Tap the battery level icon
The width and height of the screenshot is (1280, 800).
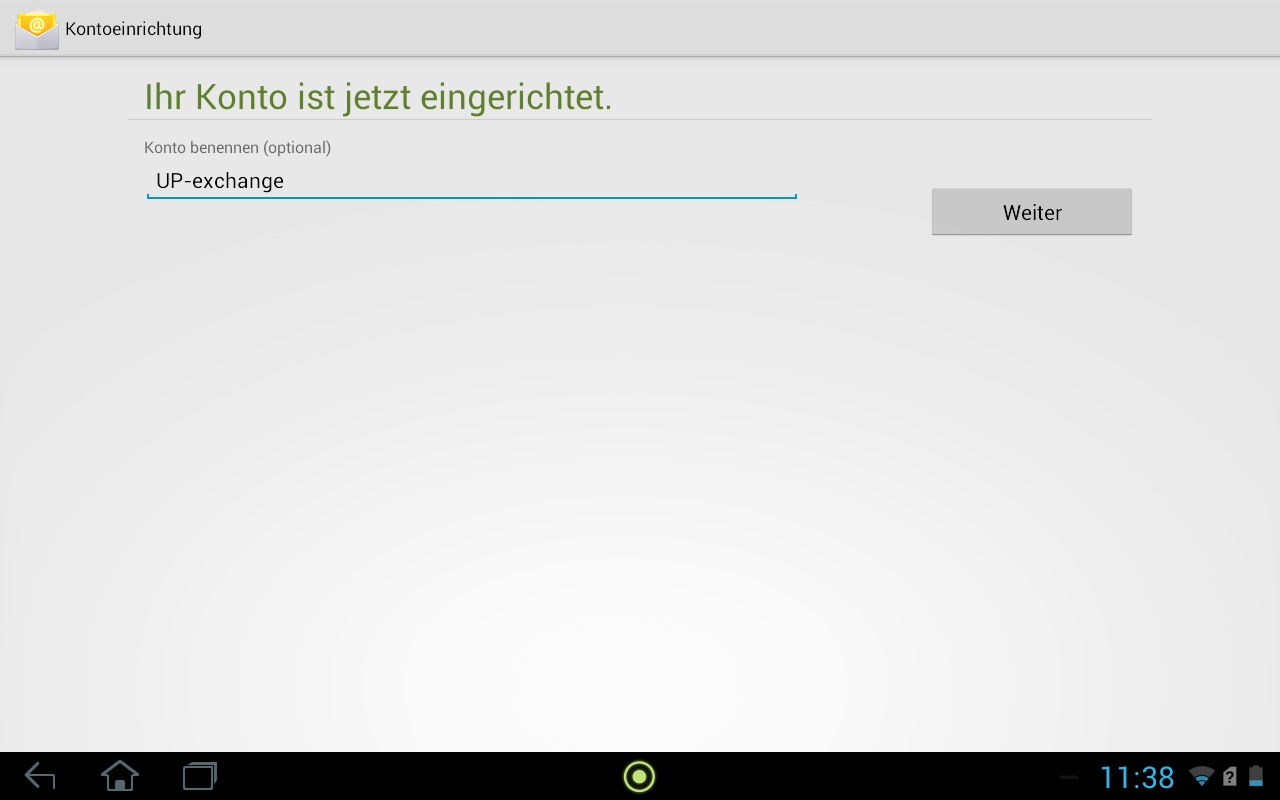(x=1256, y=777)
